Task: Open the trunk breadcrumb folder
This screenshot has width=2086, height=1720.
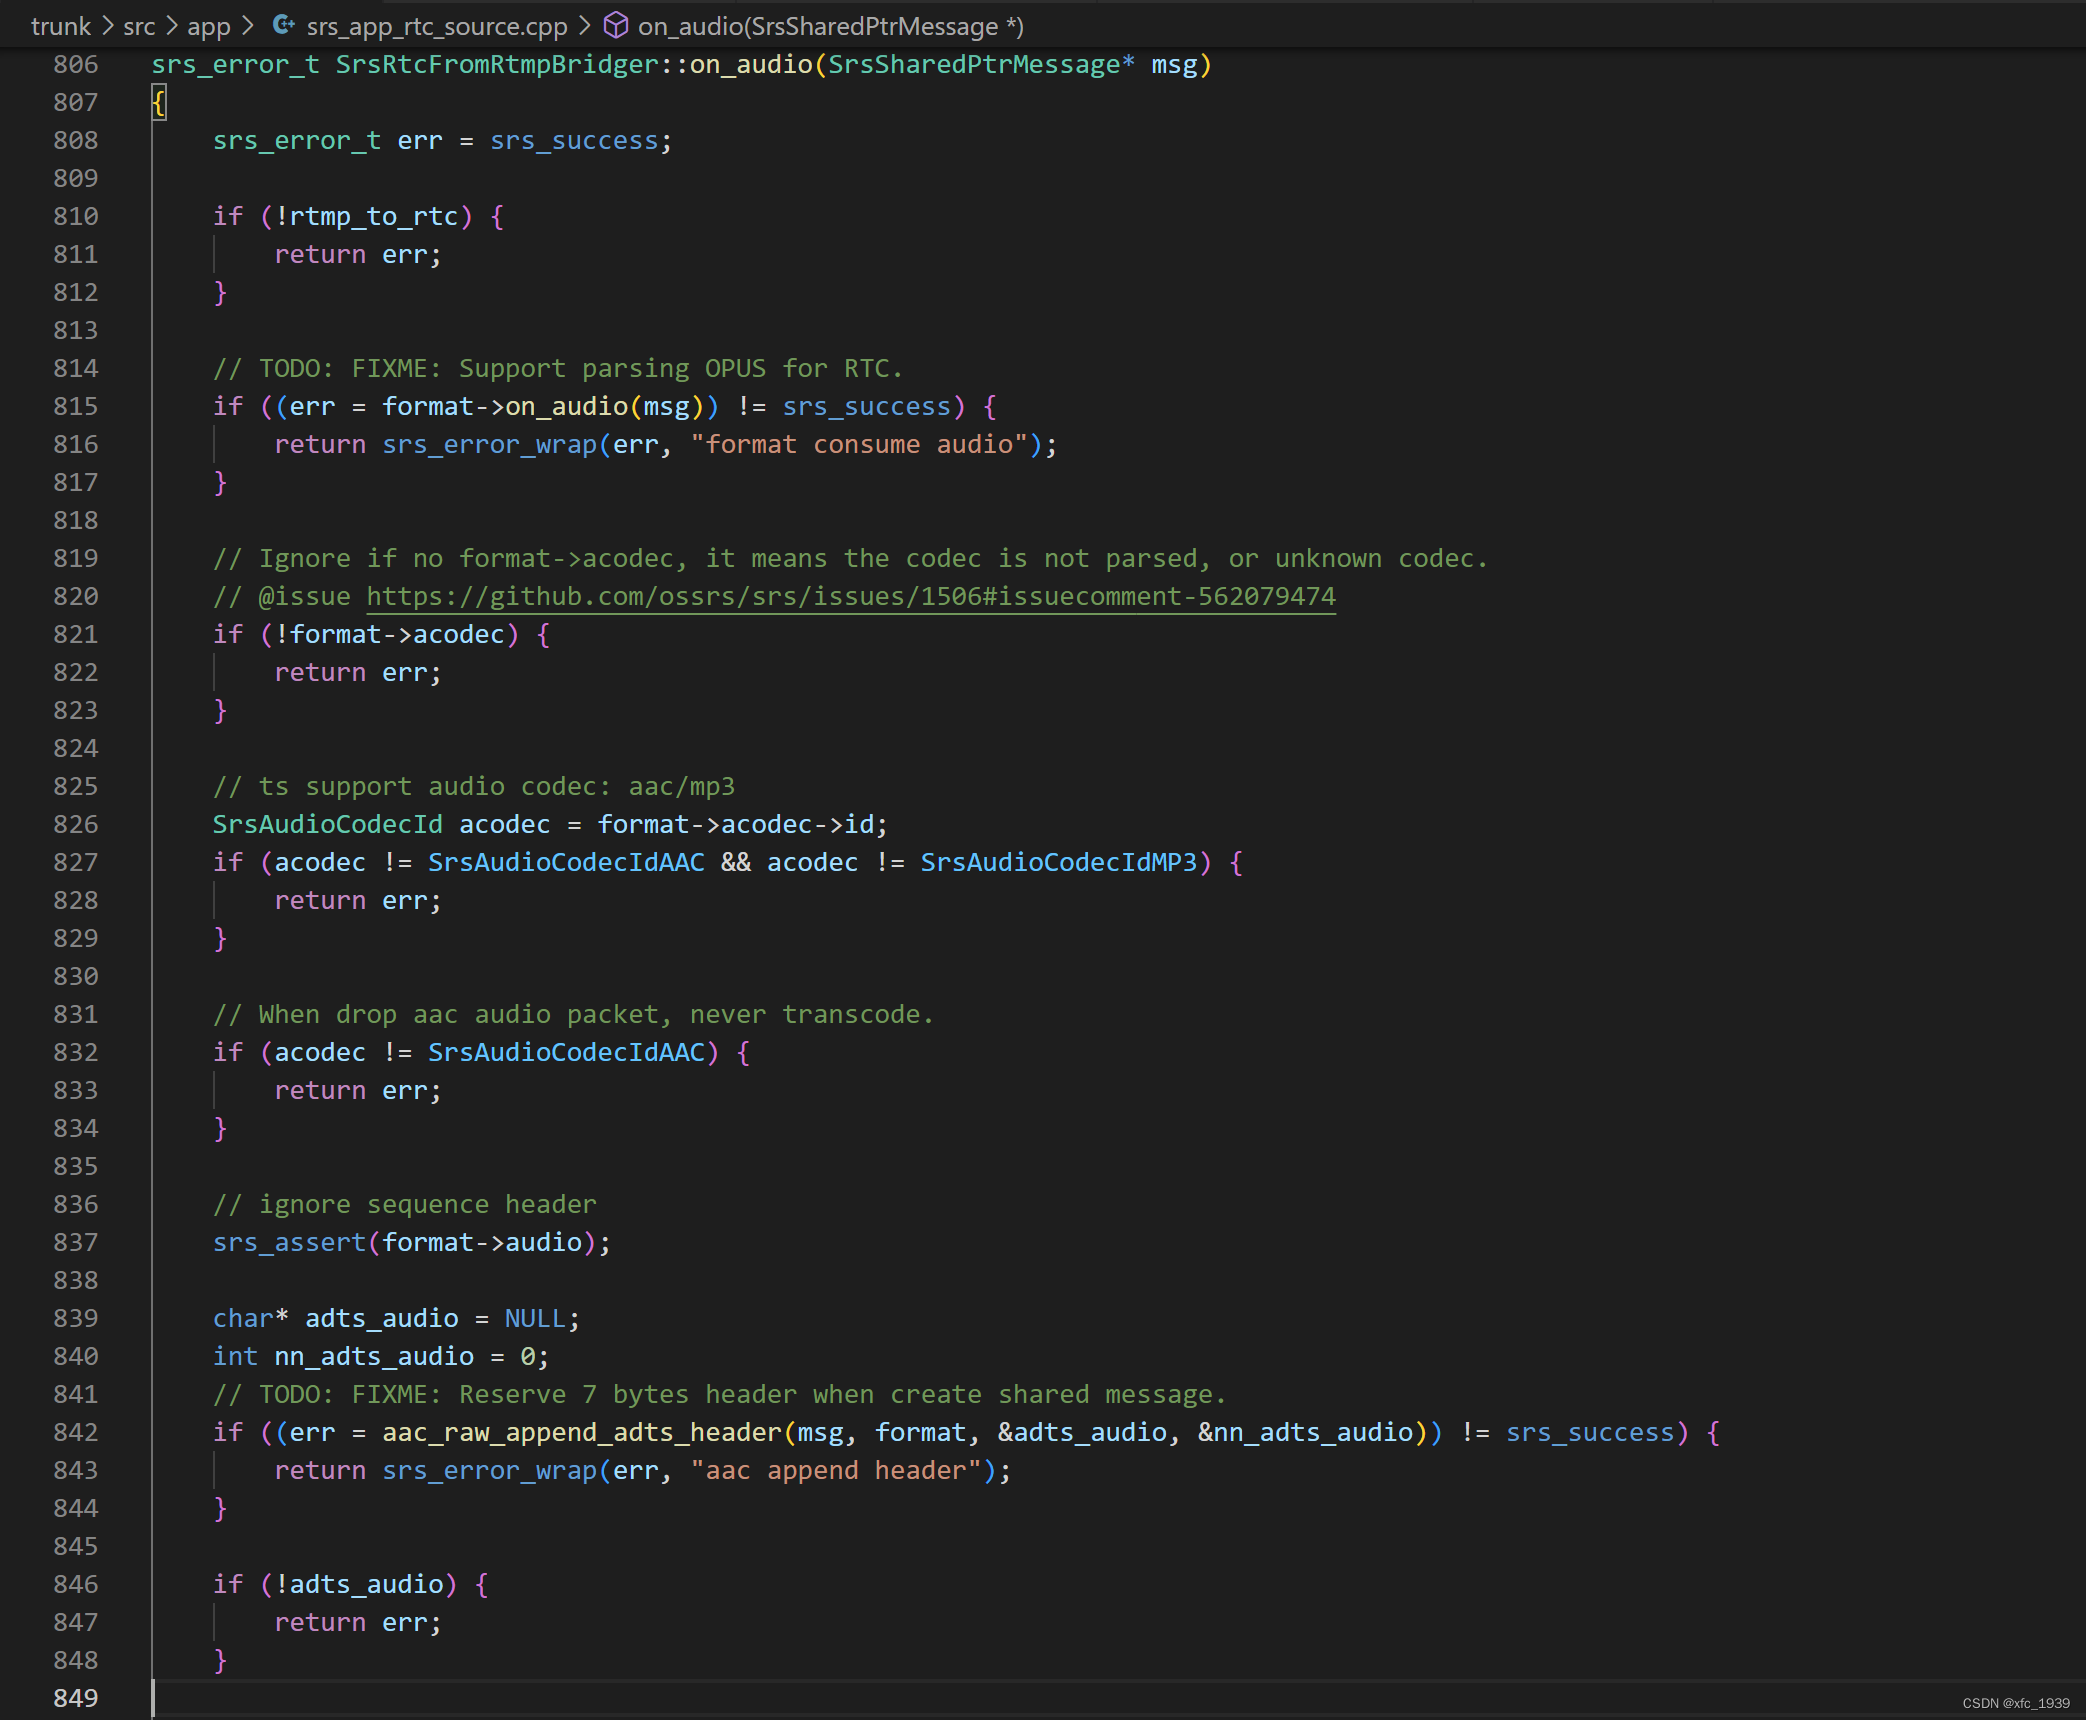Action: [60, 26]
